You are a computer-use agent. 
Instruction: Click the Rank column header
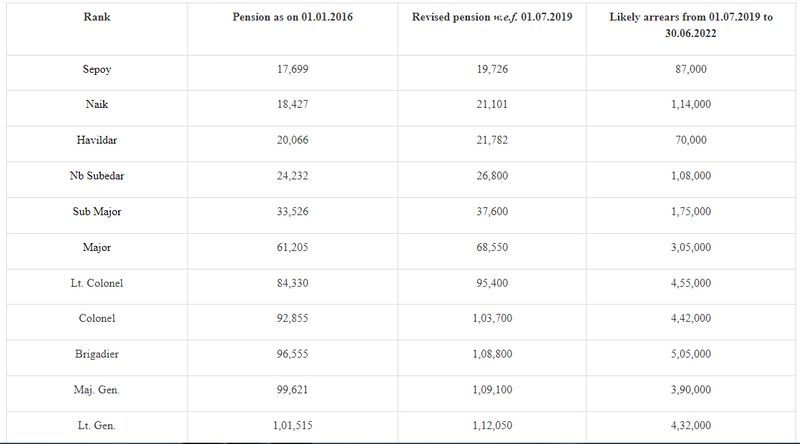click(97, 17)
